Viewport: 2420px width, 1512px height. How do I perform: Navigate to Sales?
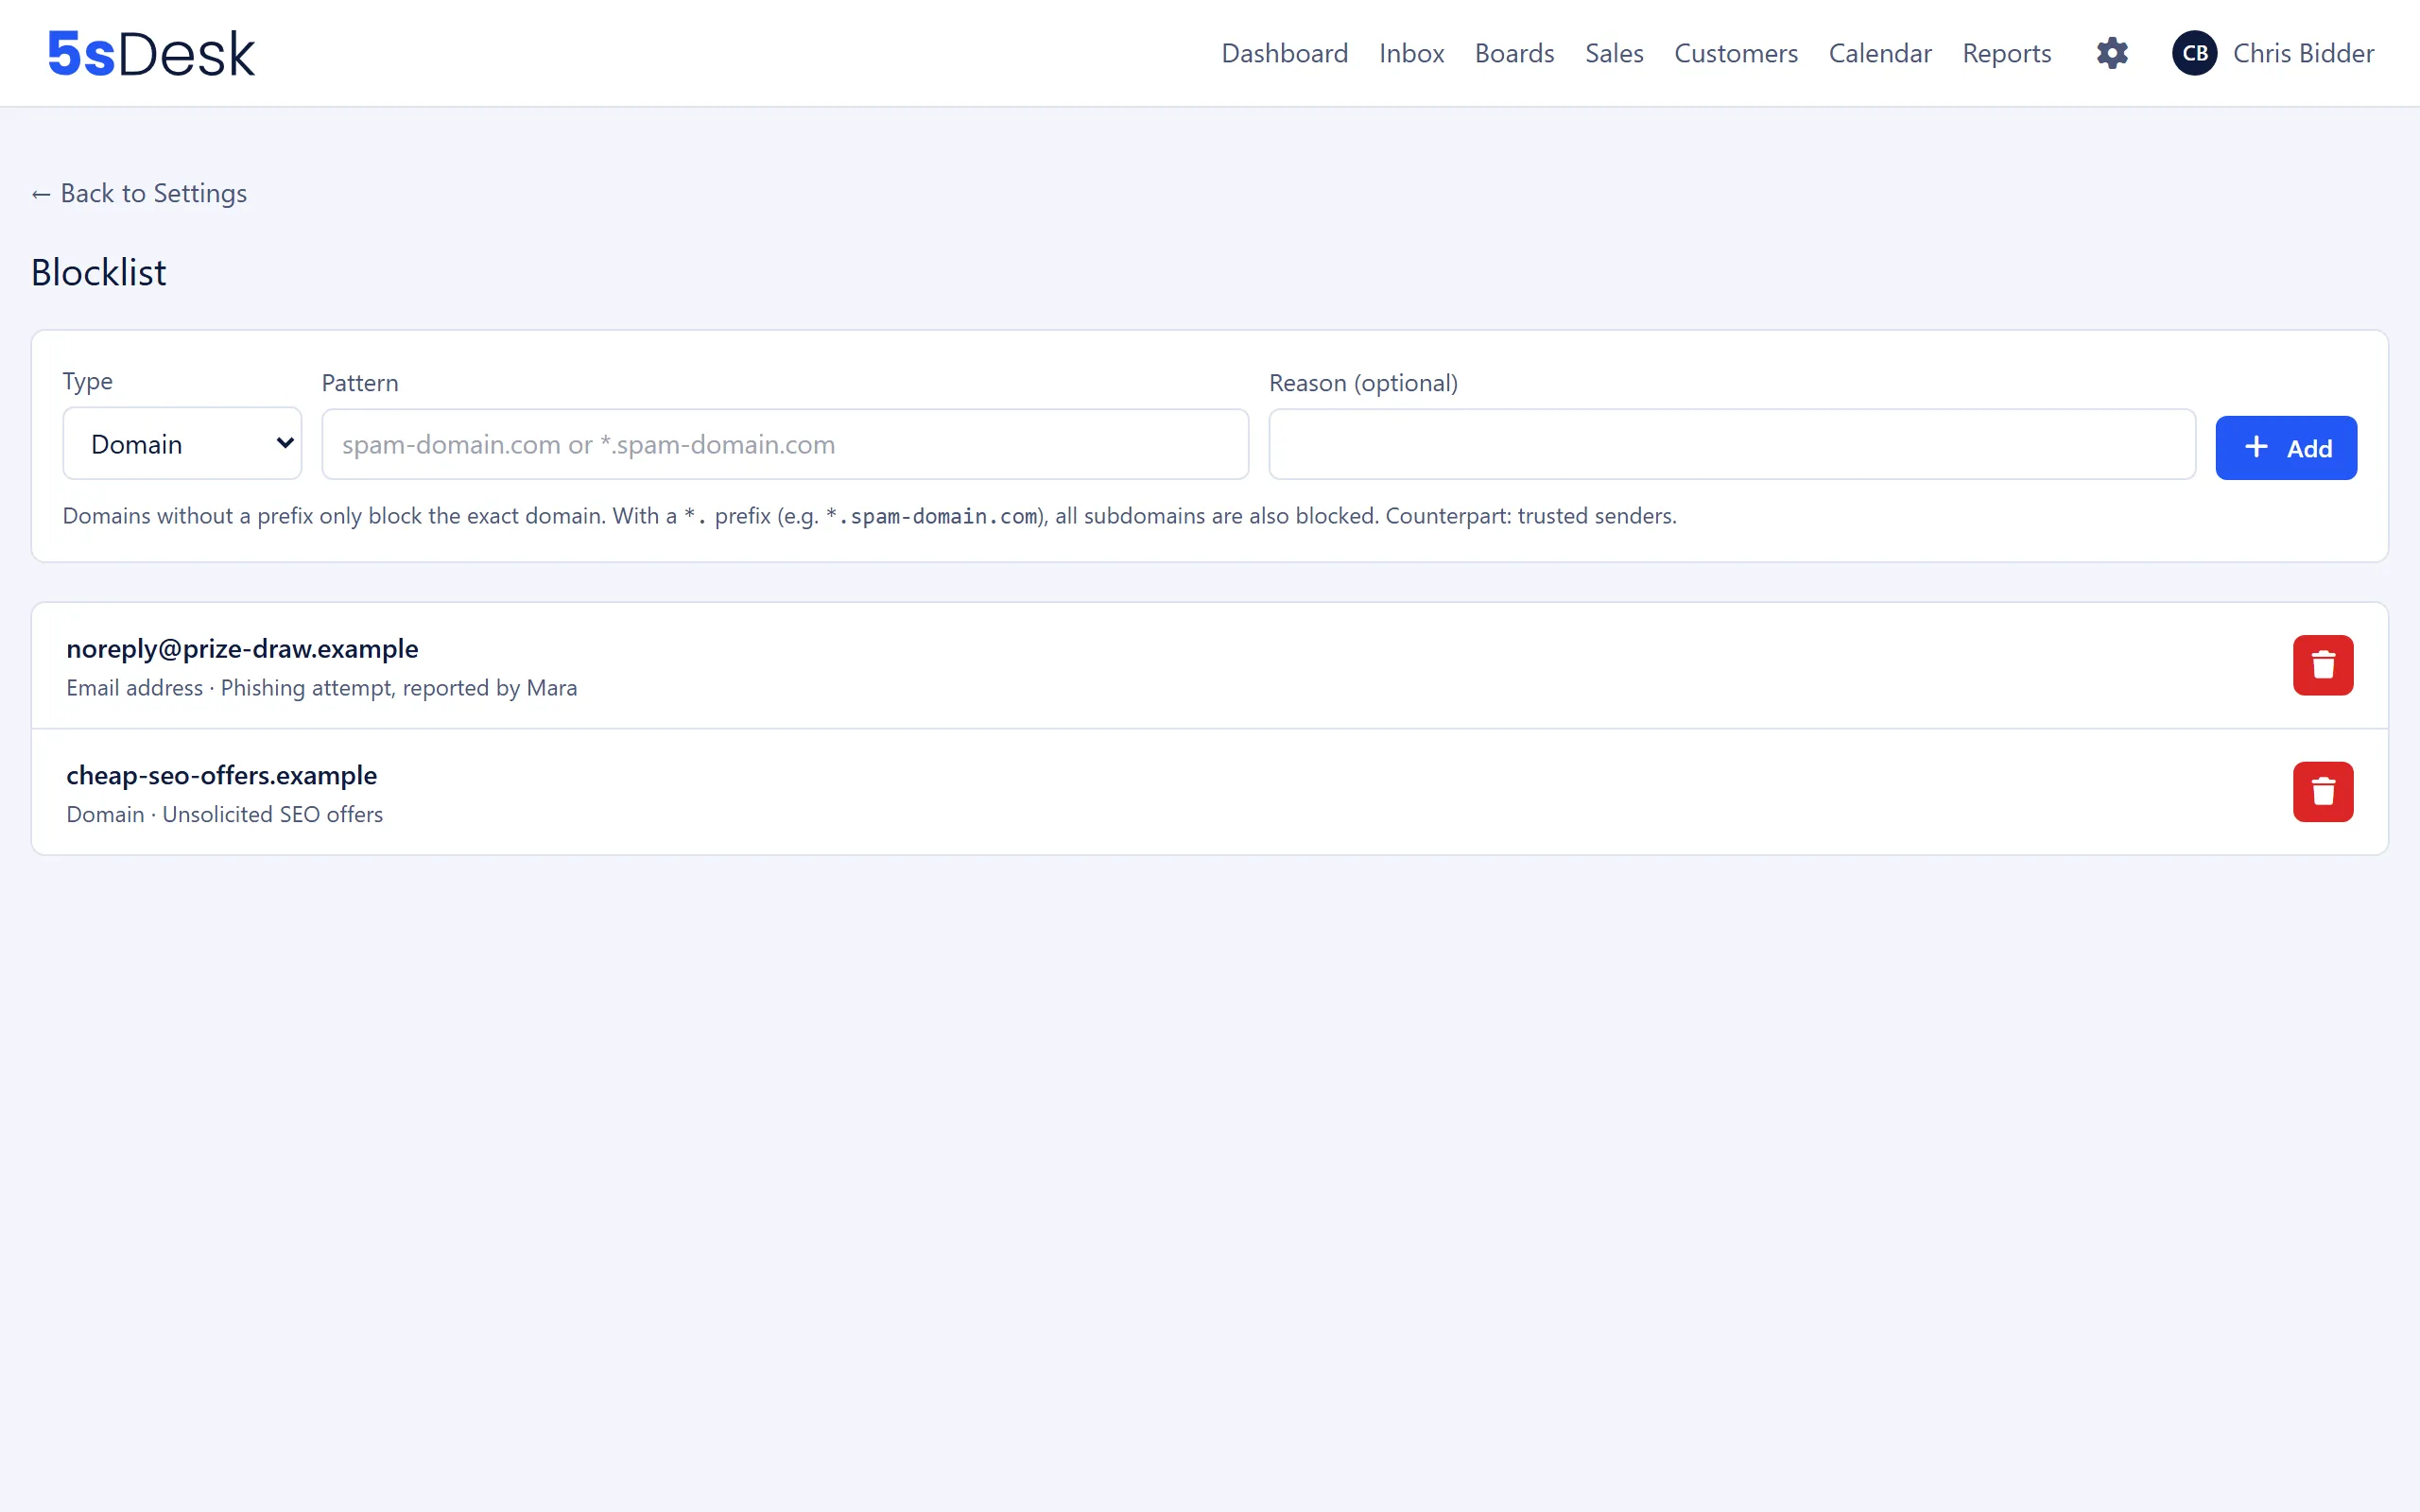(x=1614, y=53)
